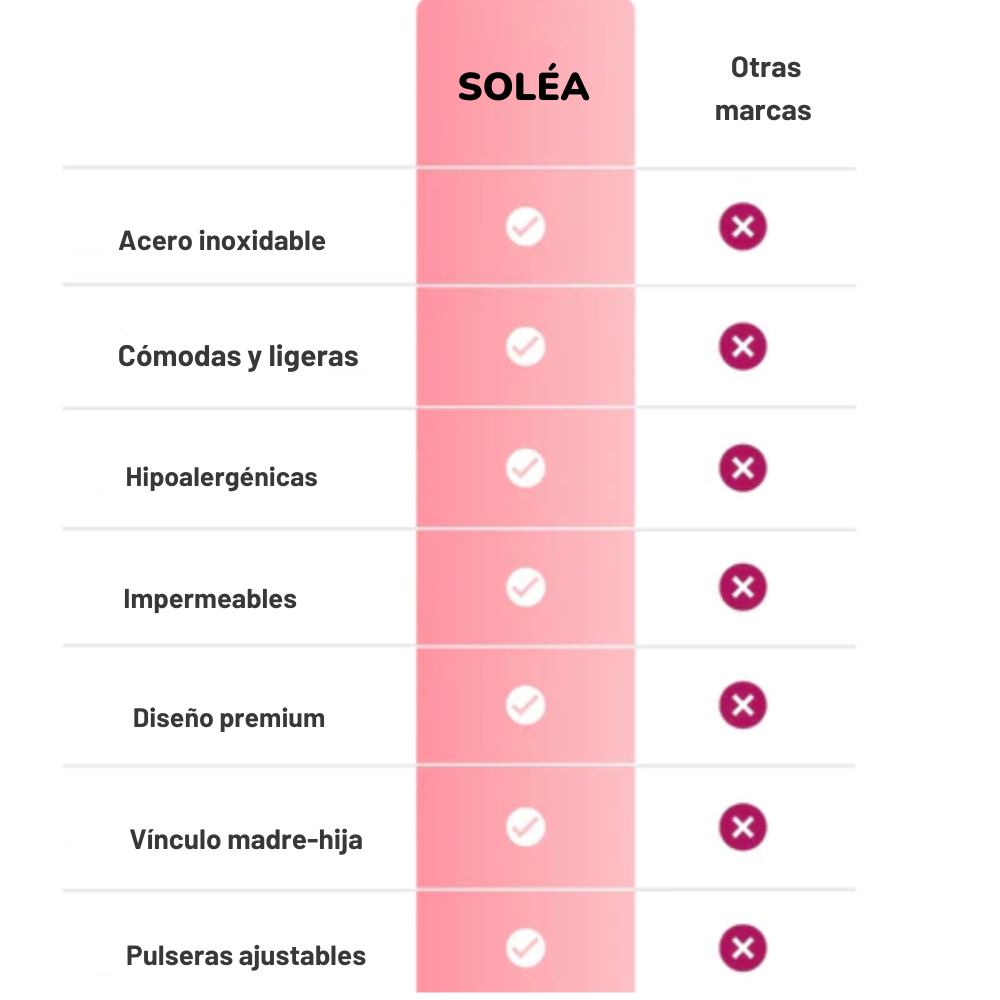Select the Acero inoxidable feature label
1000x1000 pixels.
click(222, 241)
